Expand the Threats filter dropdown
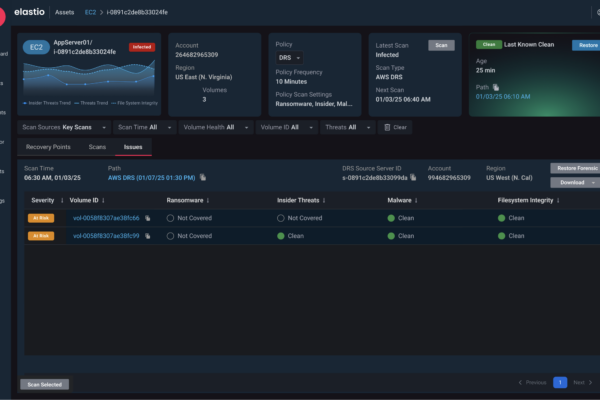The width and height of the screenshot is (600, 400). click(346, 127)
